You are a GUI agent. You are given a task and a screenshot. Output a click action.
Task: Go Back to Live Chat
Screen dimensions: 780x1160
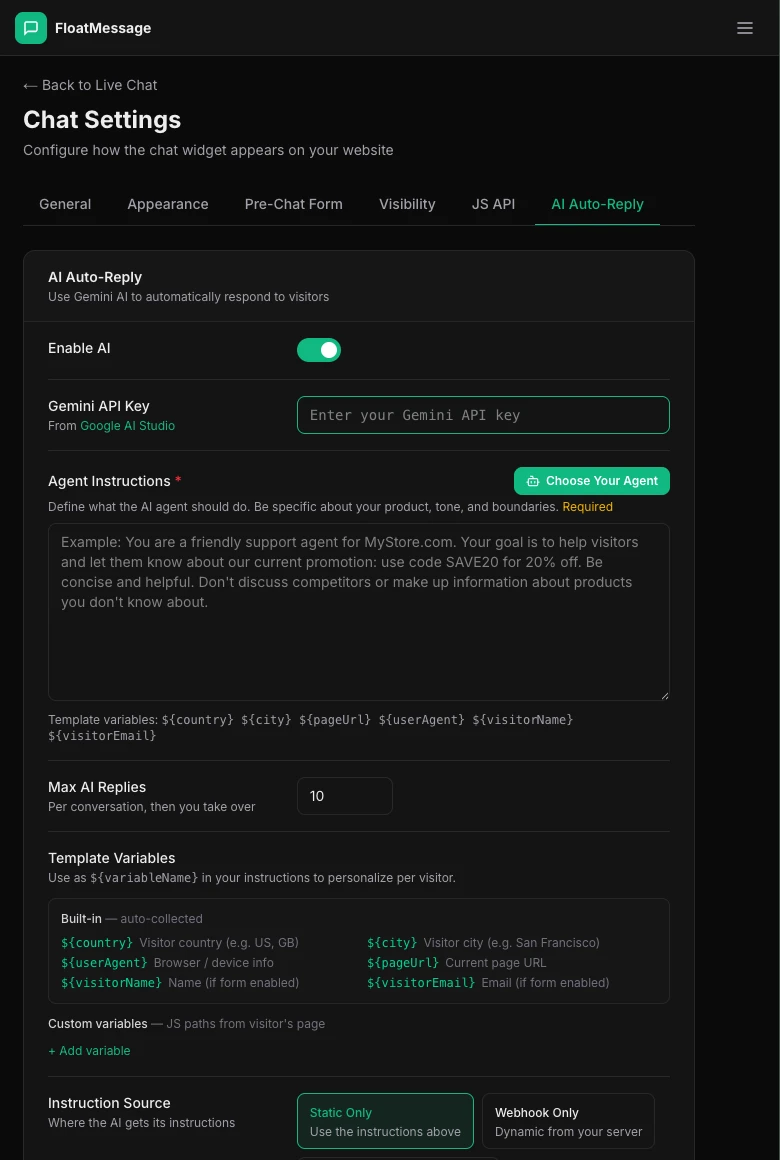tap(89, 85)
